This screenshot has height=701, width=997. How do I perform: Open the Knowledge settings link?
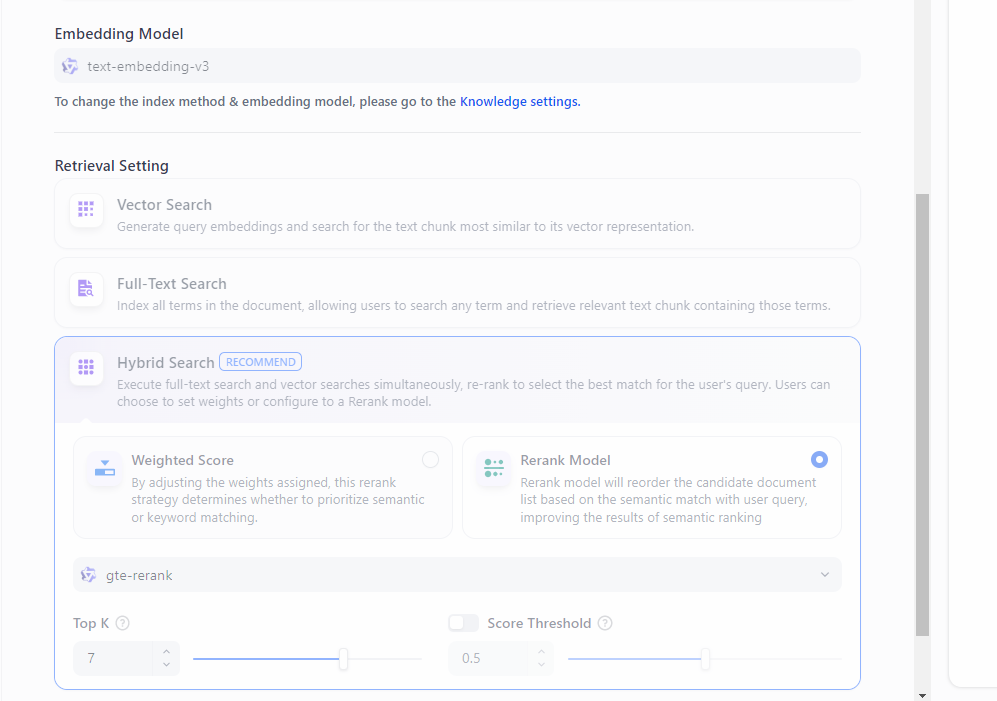(x=520, y=101)
